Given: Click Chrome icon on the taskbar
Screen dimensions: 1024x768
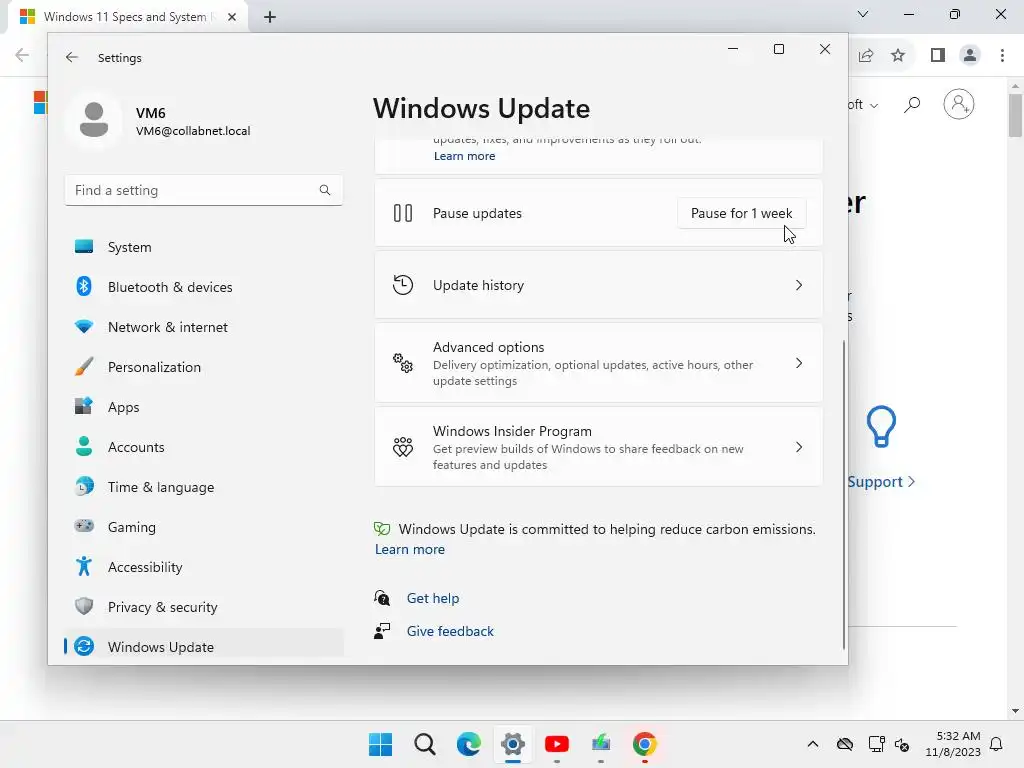Looking at the screenshot, I should 645,744.
